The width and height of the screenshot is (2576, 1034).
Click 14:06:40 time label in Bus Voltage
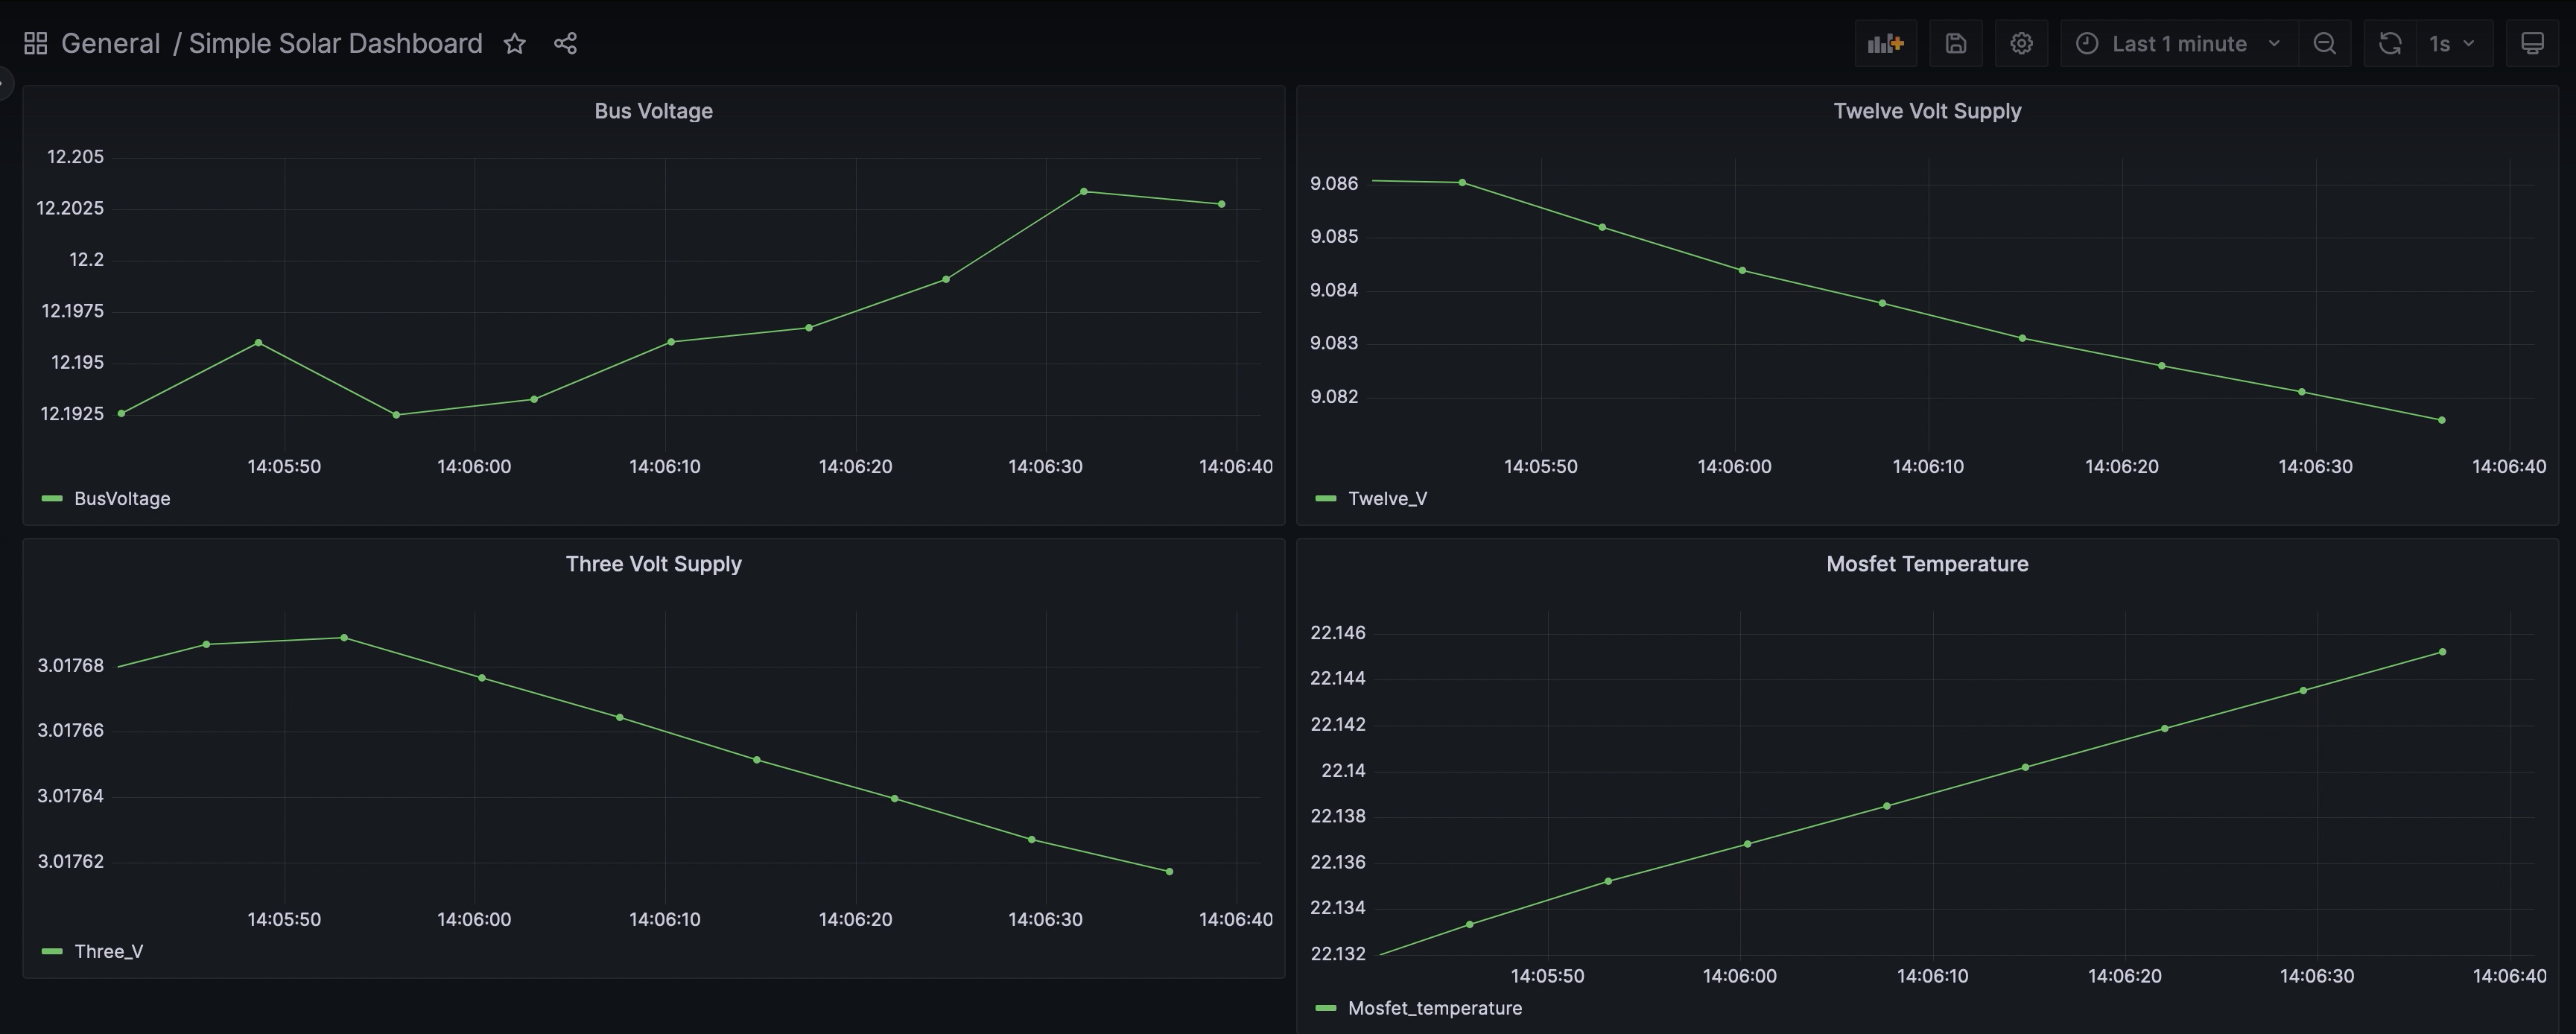[x=1236, y=466]
